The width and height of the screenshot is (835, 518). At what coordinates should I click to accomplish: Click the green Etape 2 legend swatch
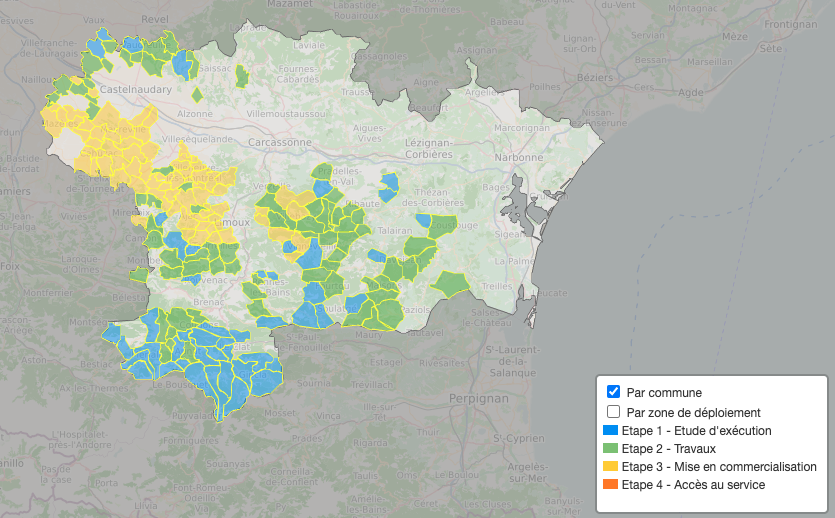tap(610, 449)
